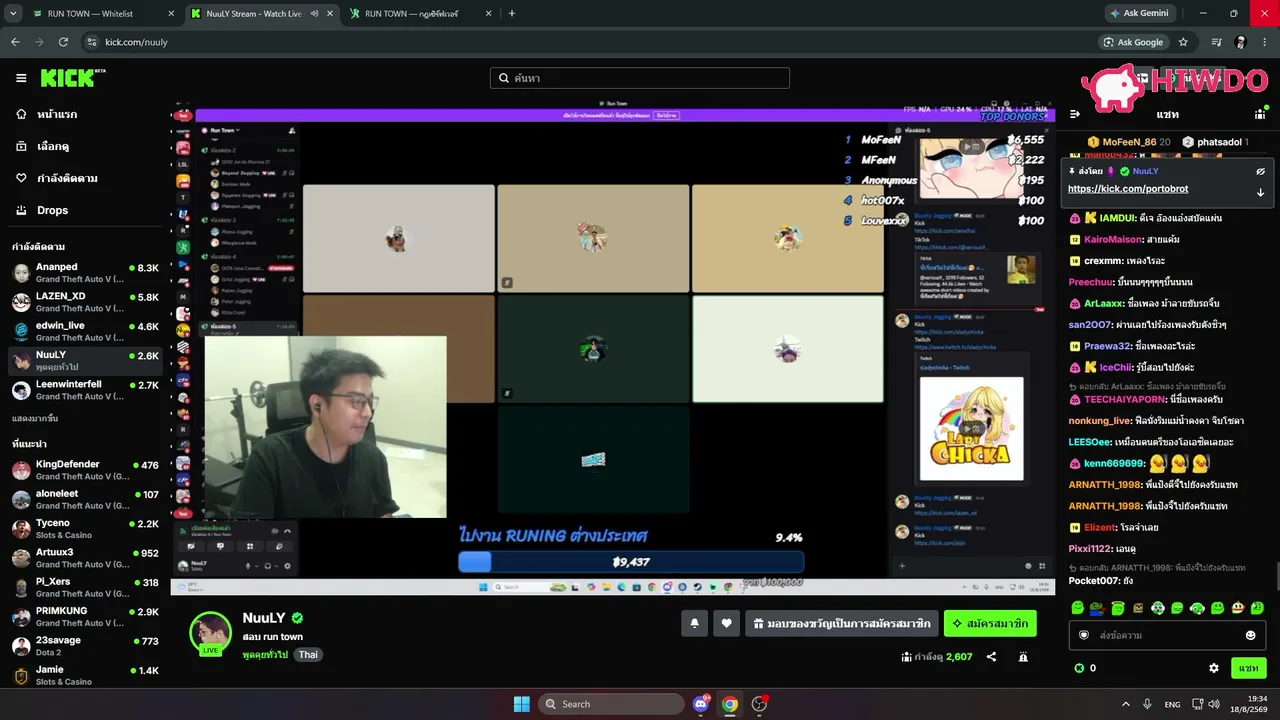Open the emoji picker in chat box
Screen dimensions: 1280x720
[1250, 635]
